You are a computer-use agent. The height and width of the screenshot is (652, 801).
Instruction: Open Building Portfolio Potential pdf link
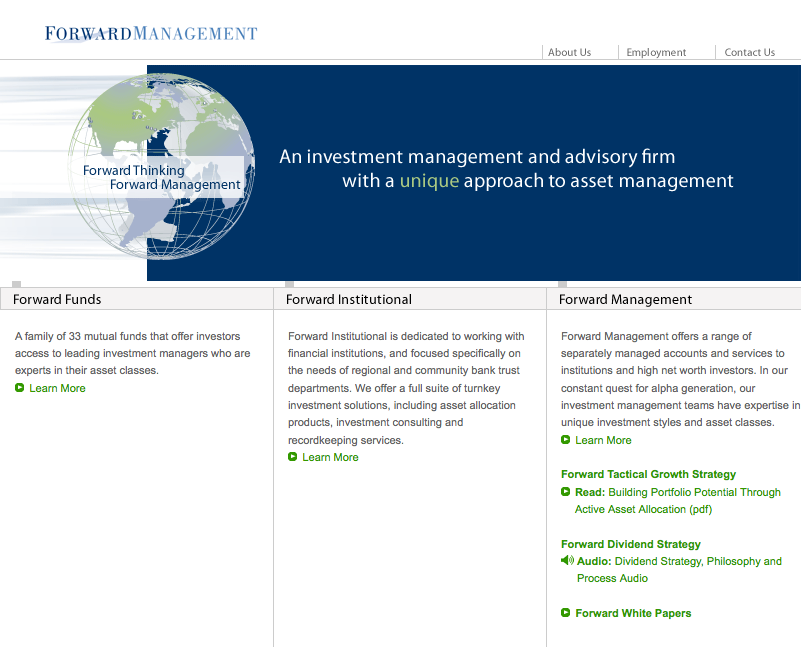click(678, 501)
